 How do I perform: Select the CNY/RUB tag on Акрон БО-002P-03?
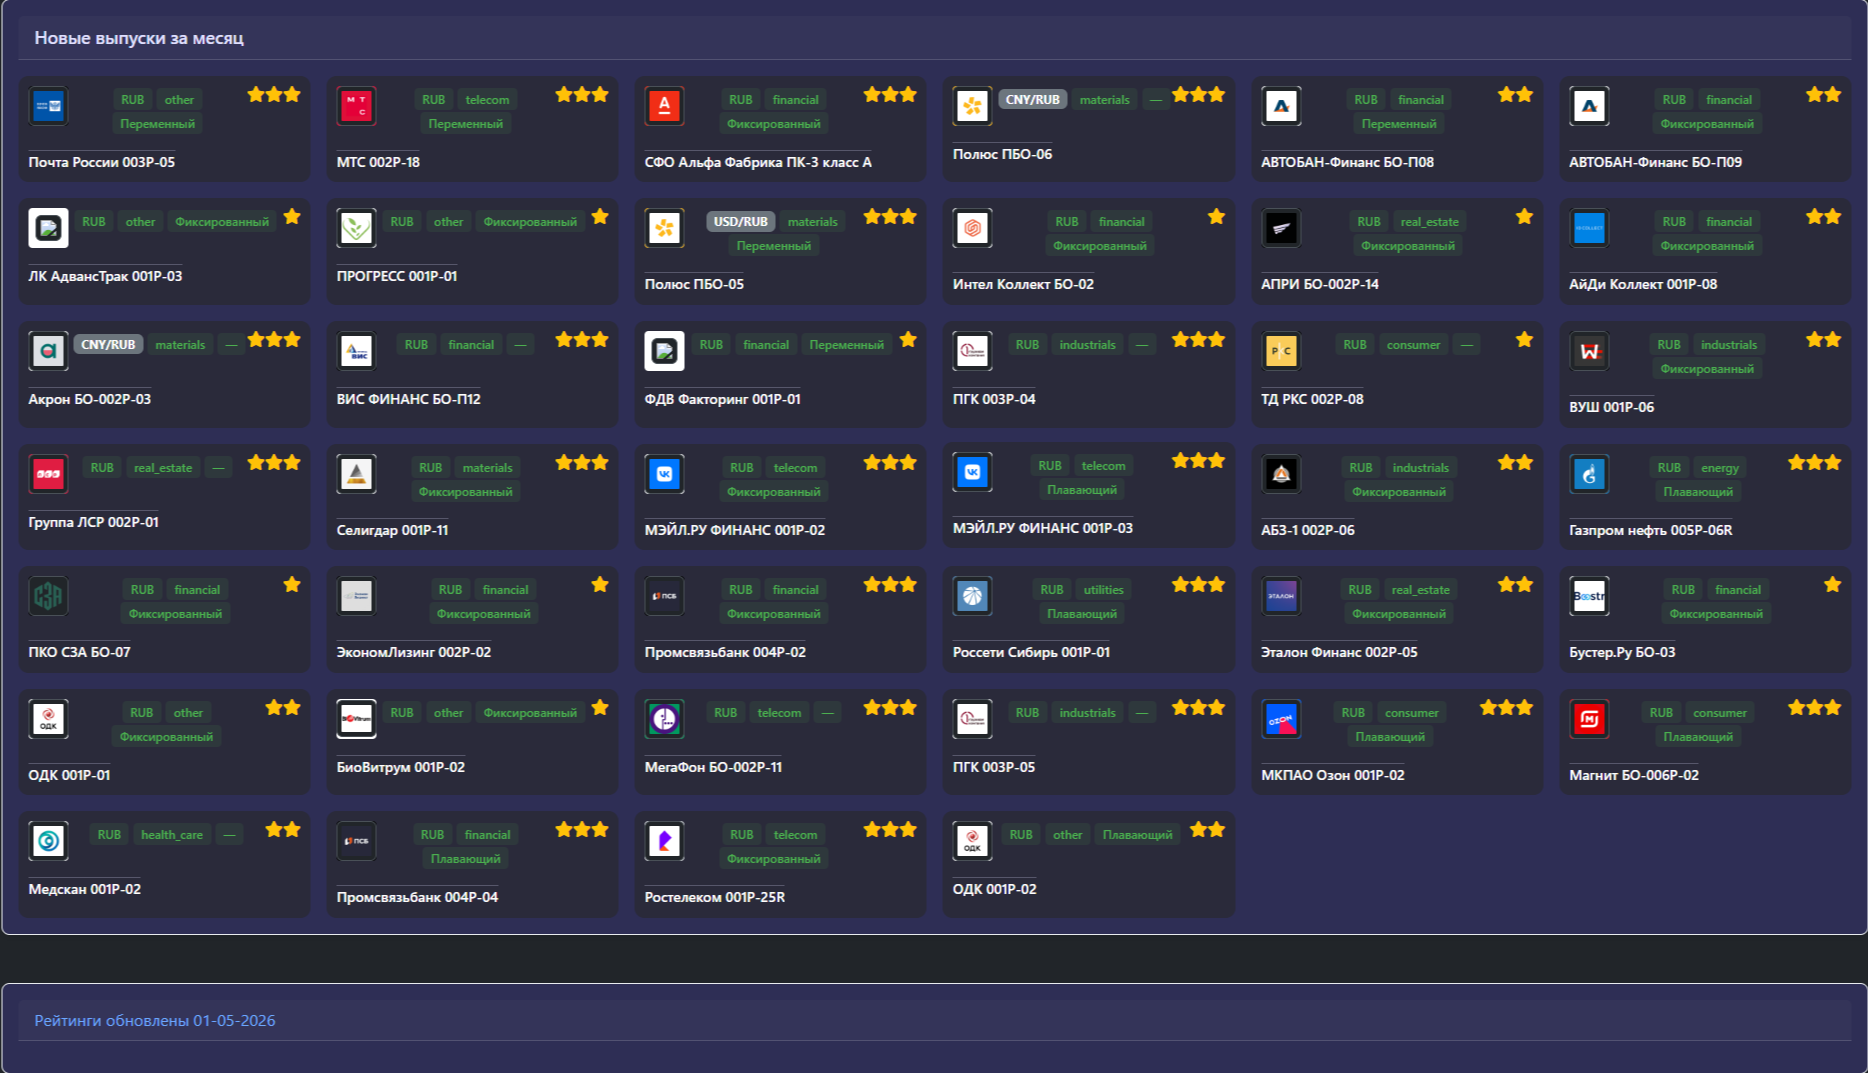click(x=108, y=345)
